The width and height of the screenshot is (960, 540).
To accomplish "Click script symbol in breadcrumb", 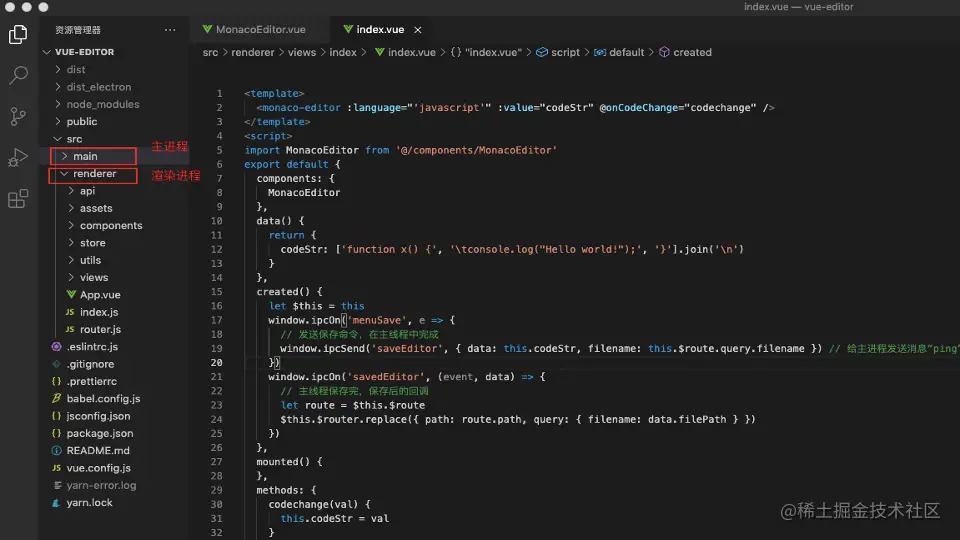I will pos(558,52).
